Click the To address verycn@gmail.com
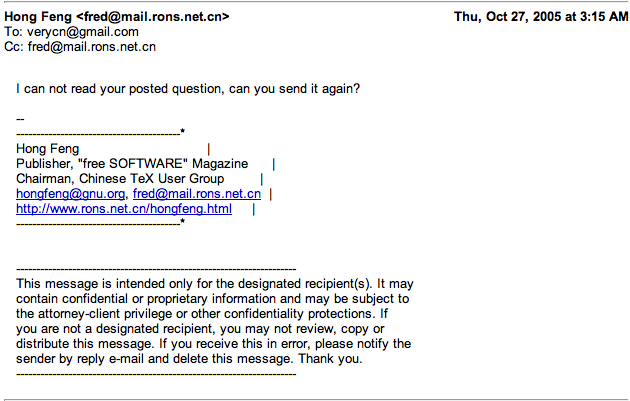Image resolution: width=630 pixels, height=401 pixels. pos(82,32)
